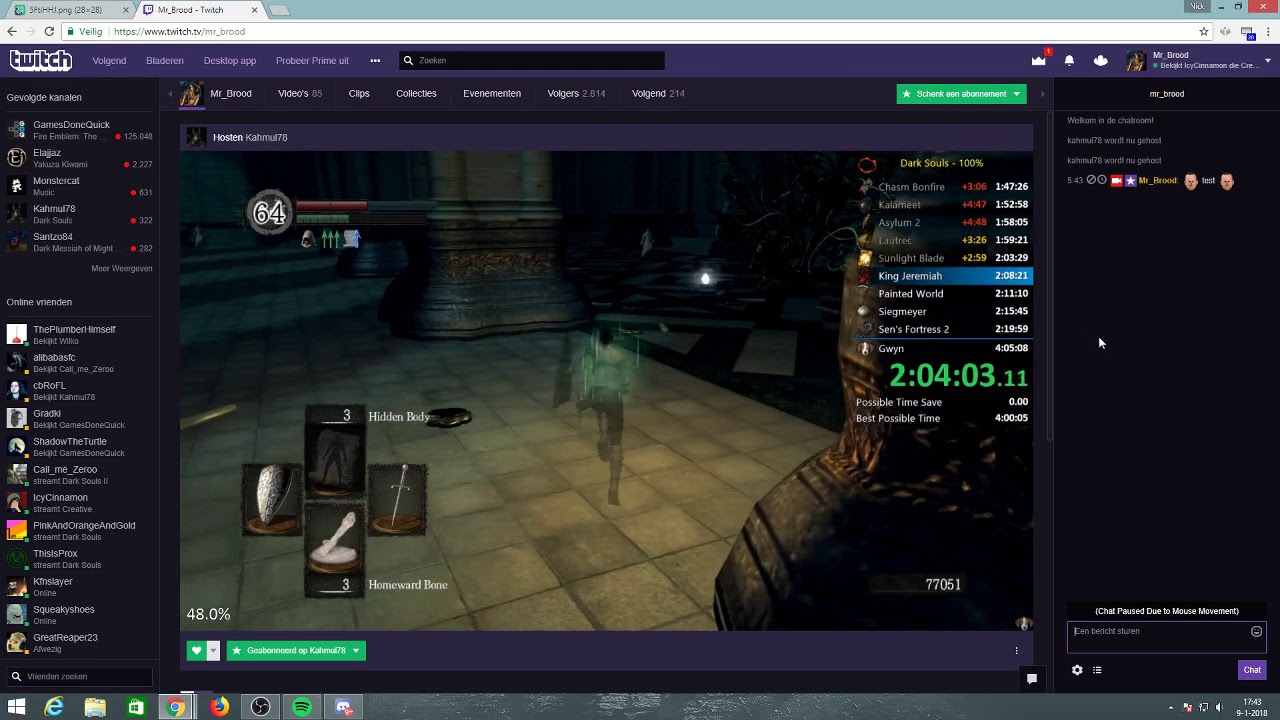1280x720 pixels.
Task: Open follow notifications dropdown beside heart
Action: tap(213, 651)
